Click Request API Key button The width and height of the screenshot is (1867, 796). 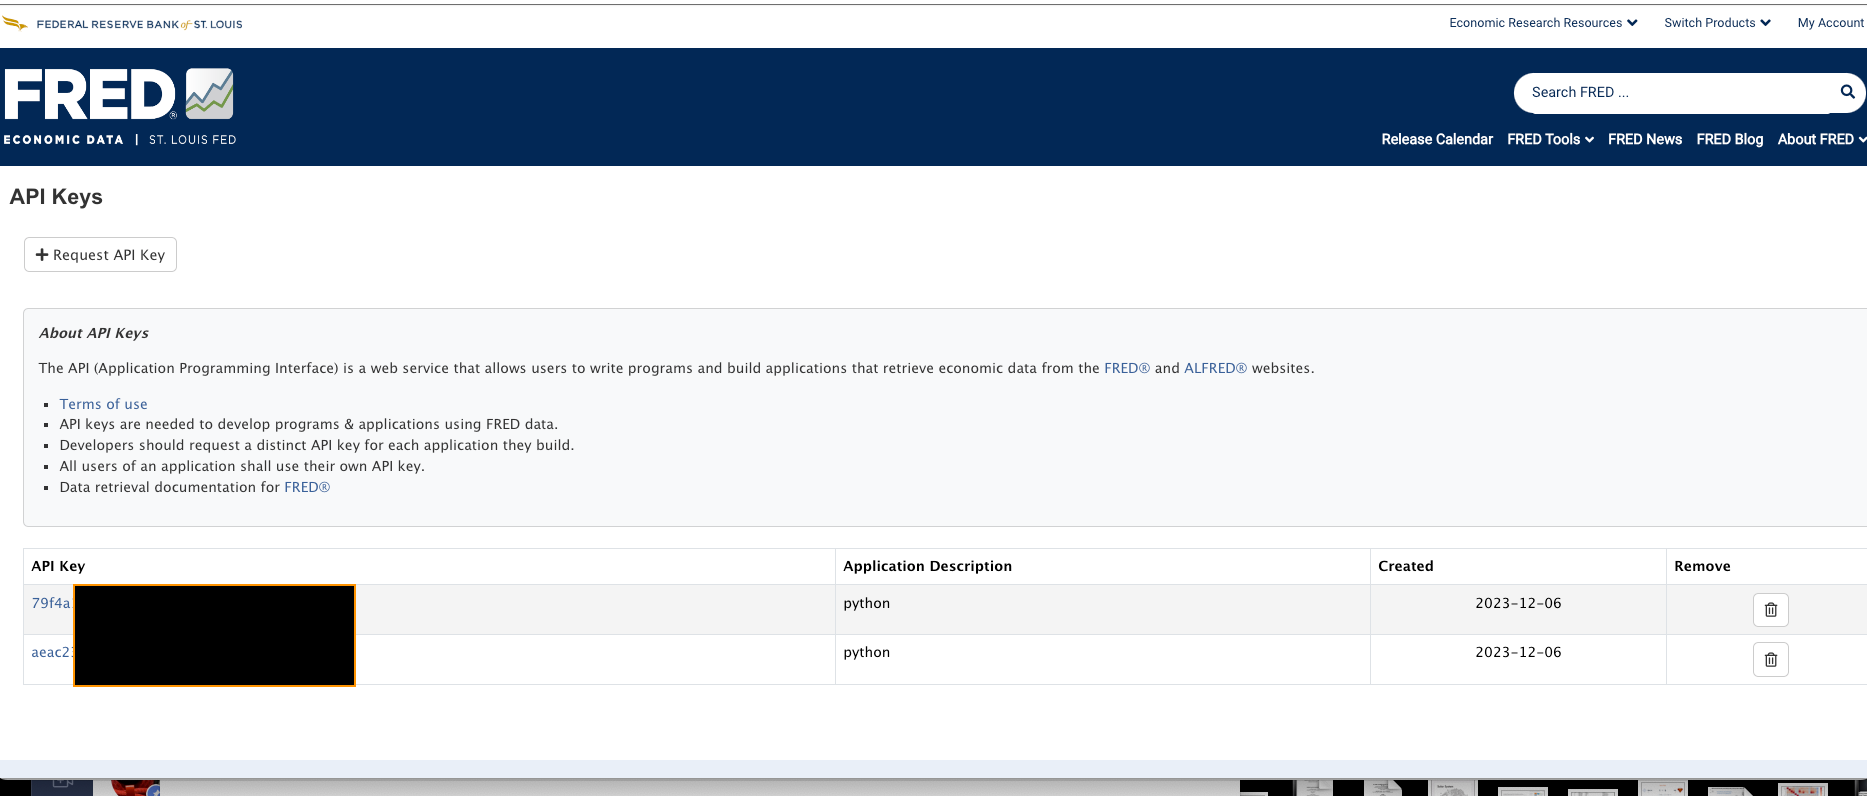click(100, 255)
